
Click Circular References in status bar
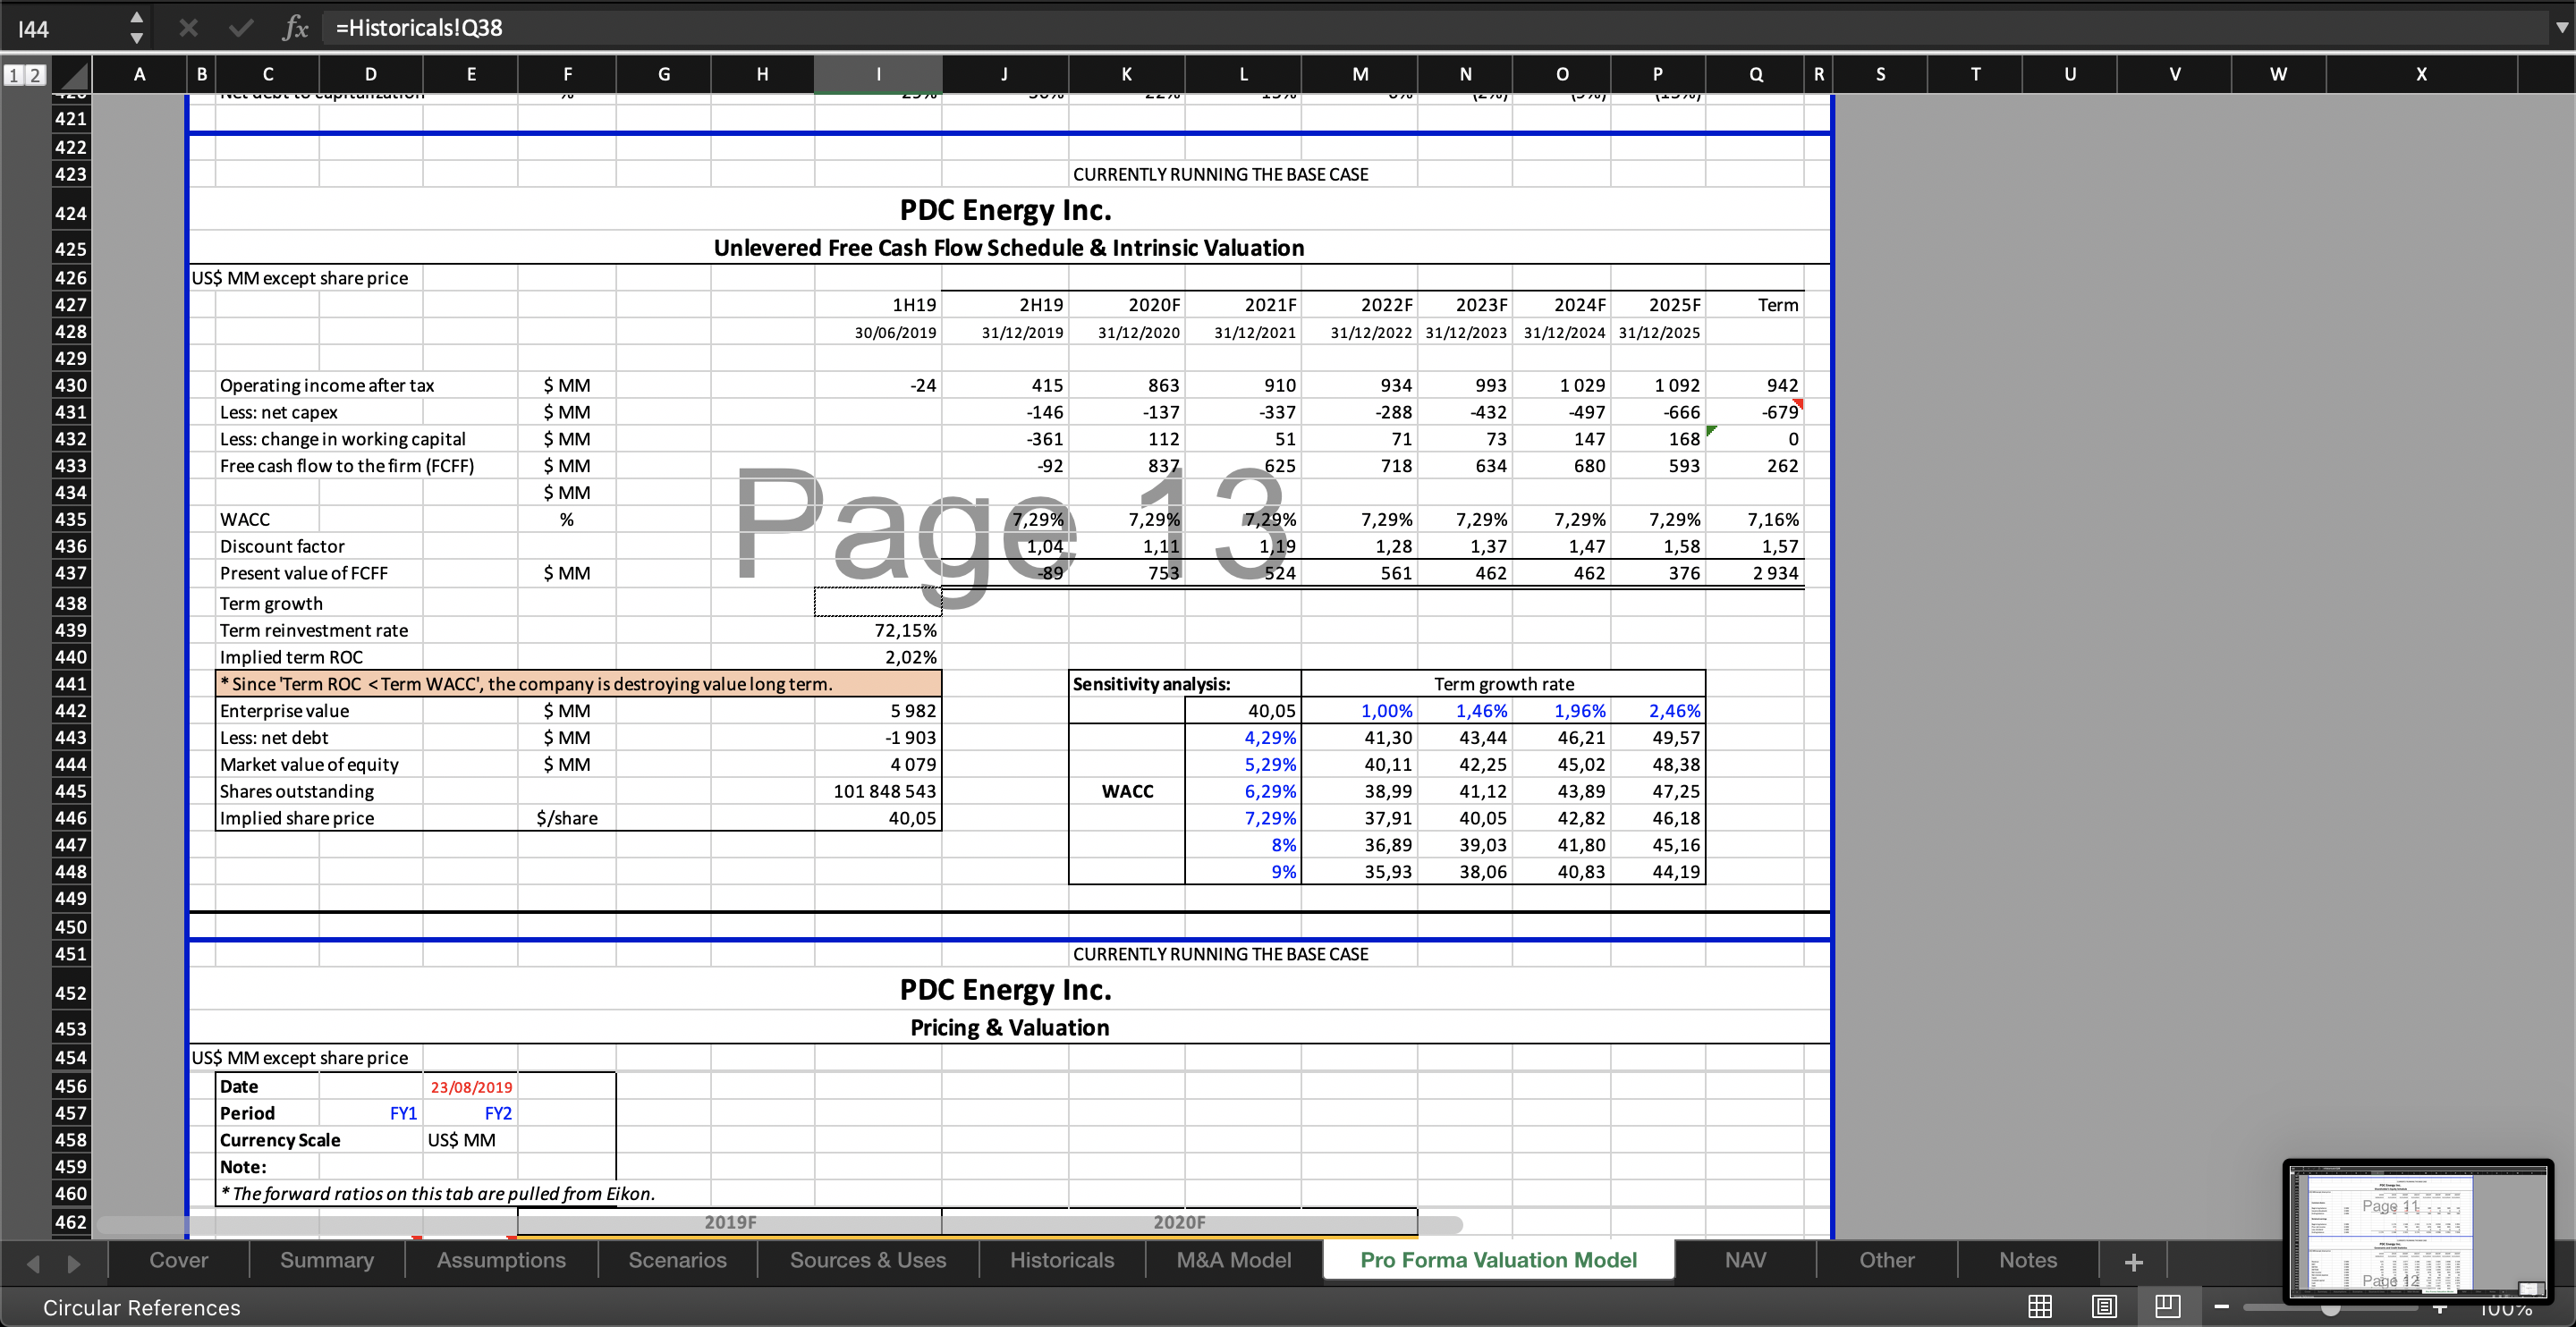142,1307
